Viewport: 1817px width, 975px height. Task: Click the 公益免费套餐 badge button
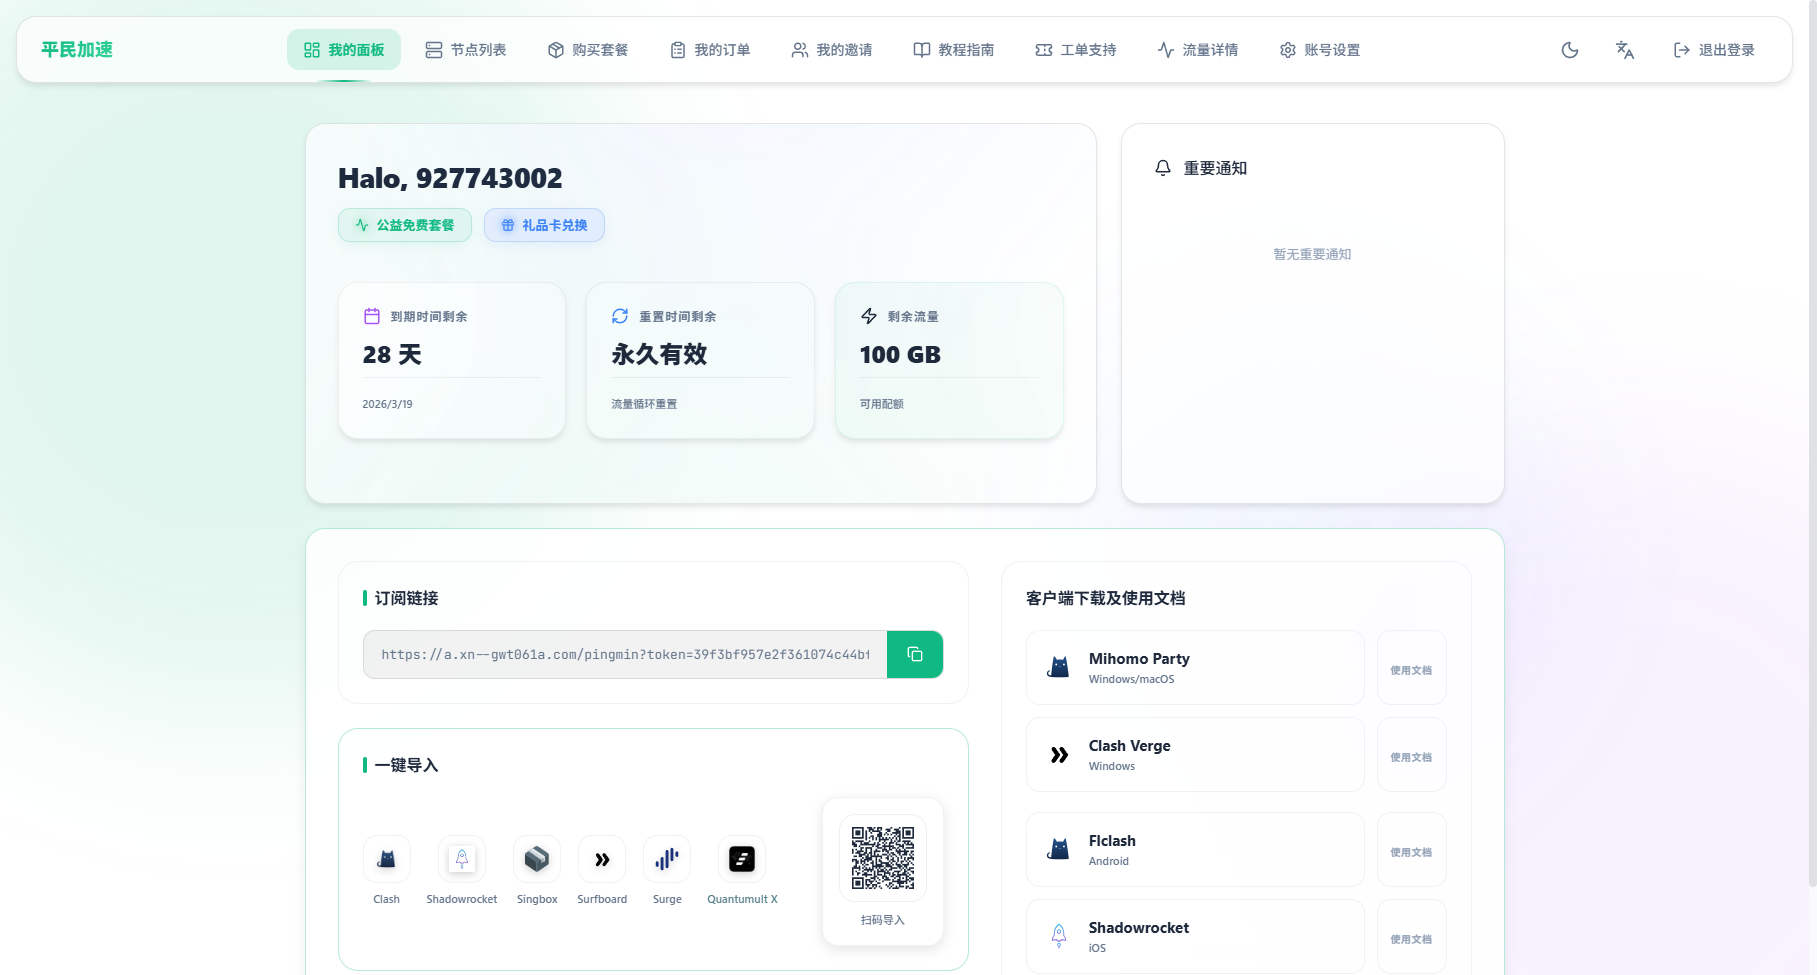(x=405, y=225)
